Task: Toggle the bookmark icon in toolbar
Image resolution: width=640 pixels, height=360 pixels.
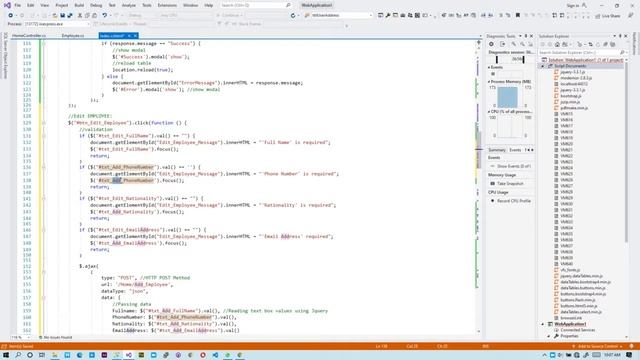Action: coord(518,16)
